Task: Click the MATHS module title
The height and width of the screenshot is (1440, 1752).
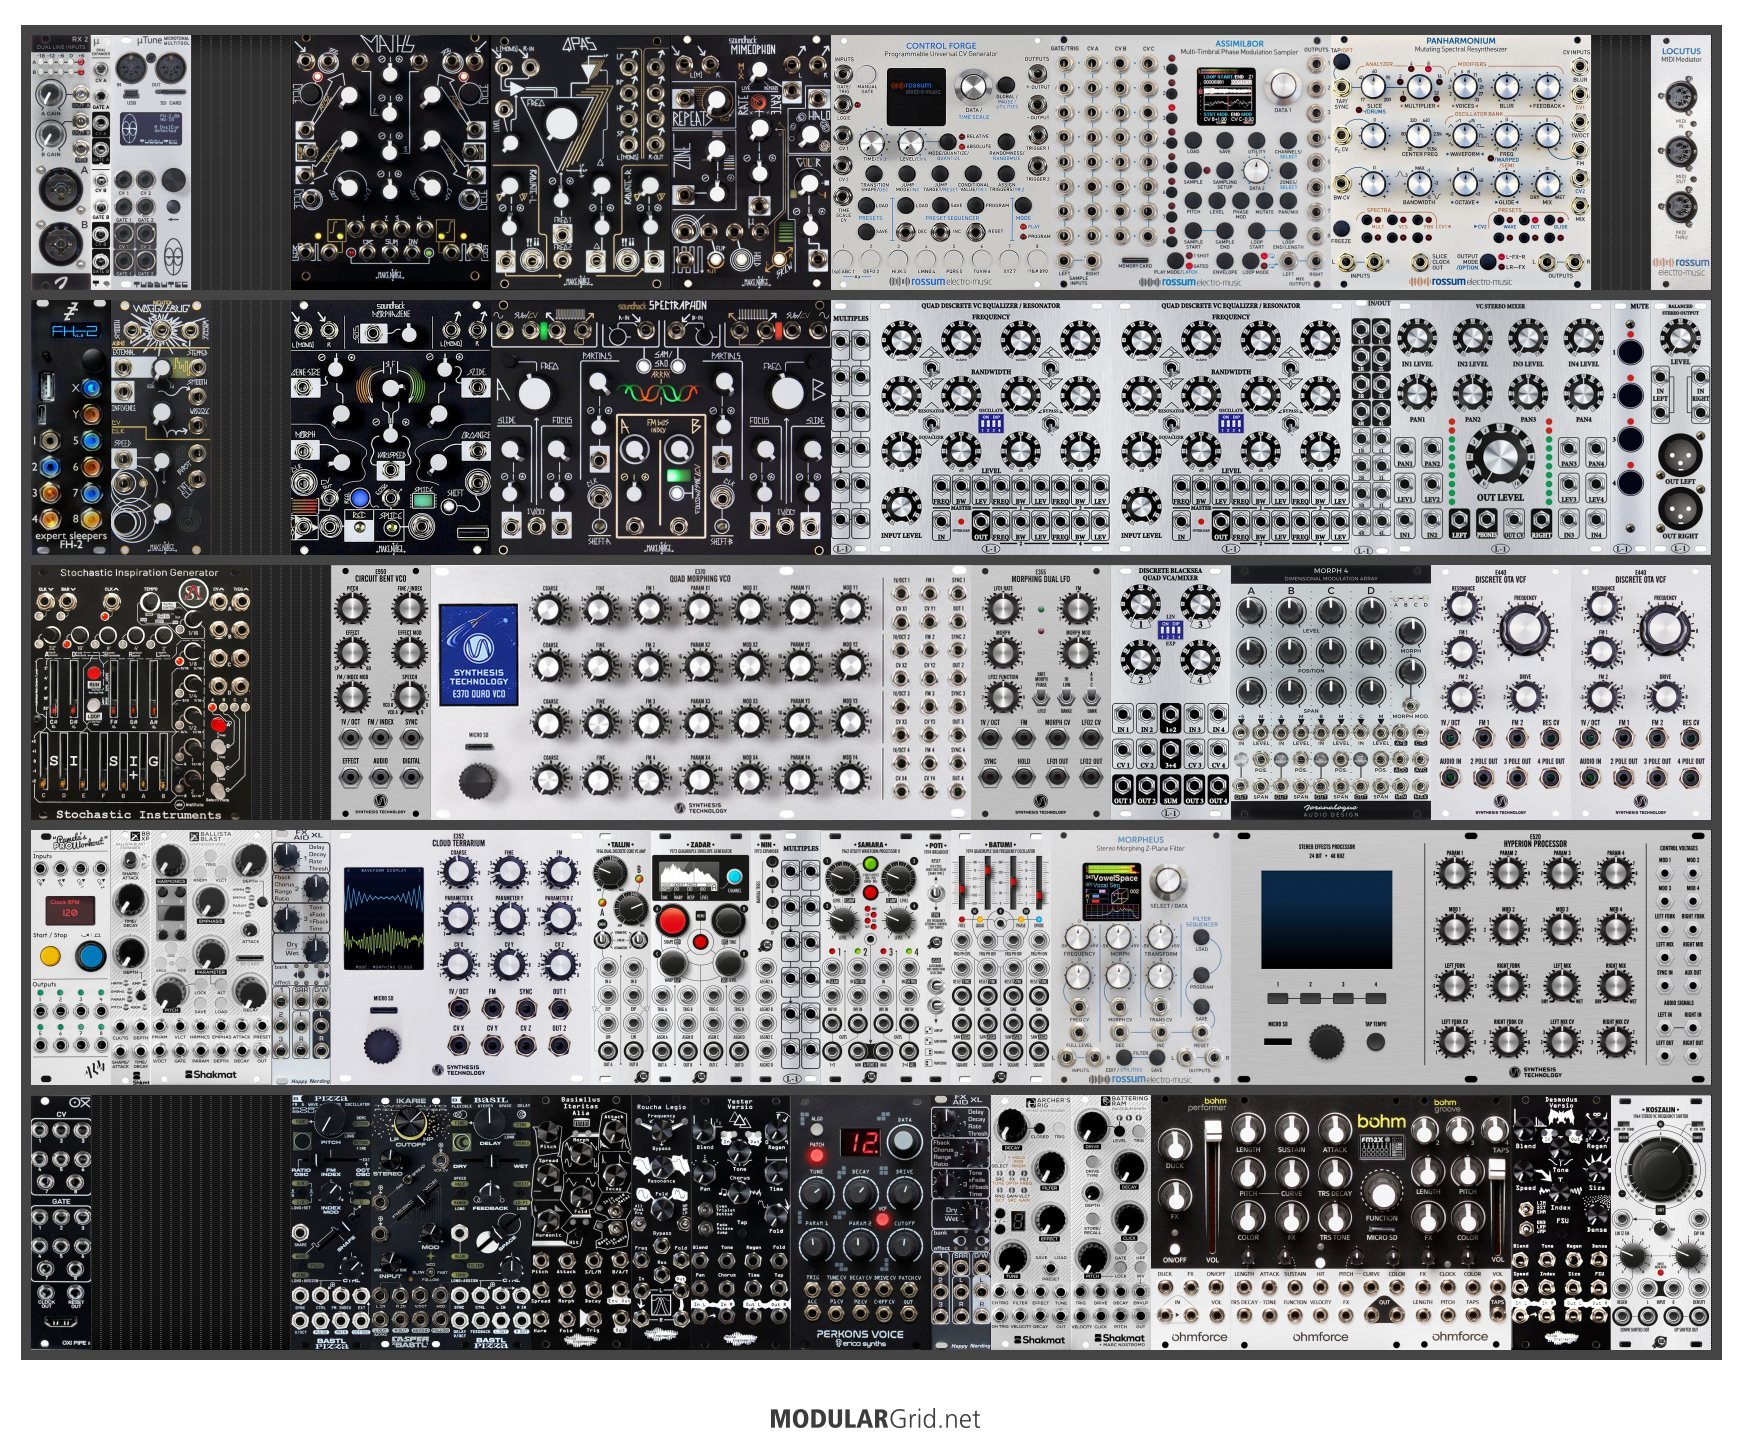Action: (x=386, y=45)
